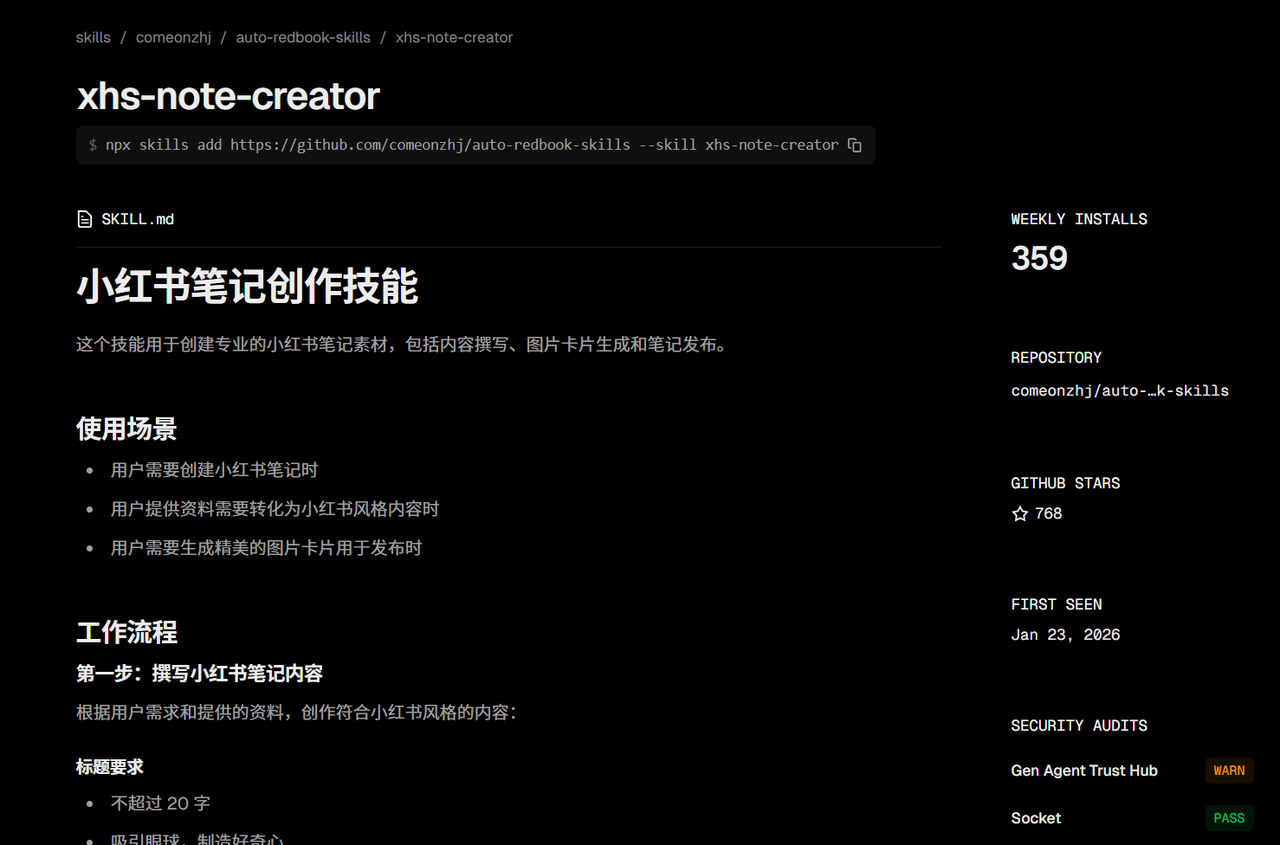Click the SKILL.md file icon

(85, 219)
